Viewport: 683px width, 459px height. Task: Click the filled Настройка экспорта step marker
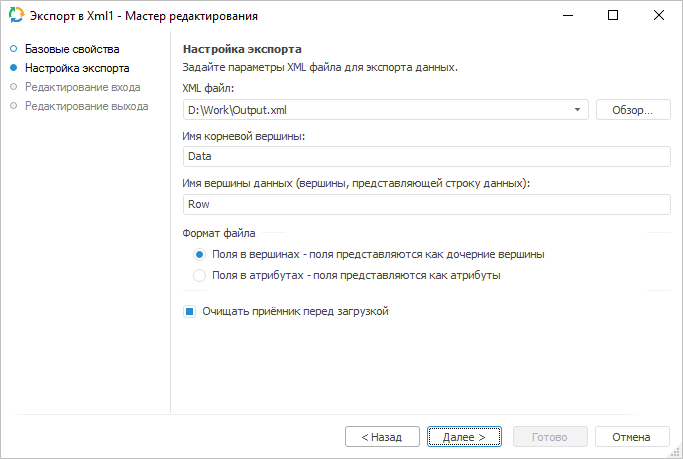click(14, 69)
